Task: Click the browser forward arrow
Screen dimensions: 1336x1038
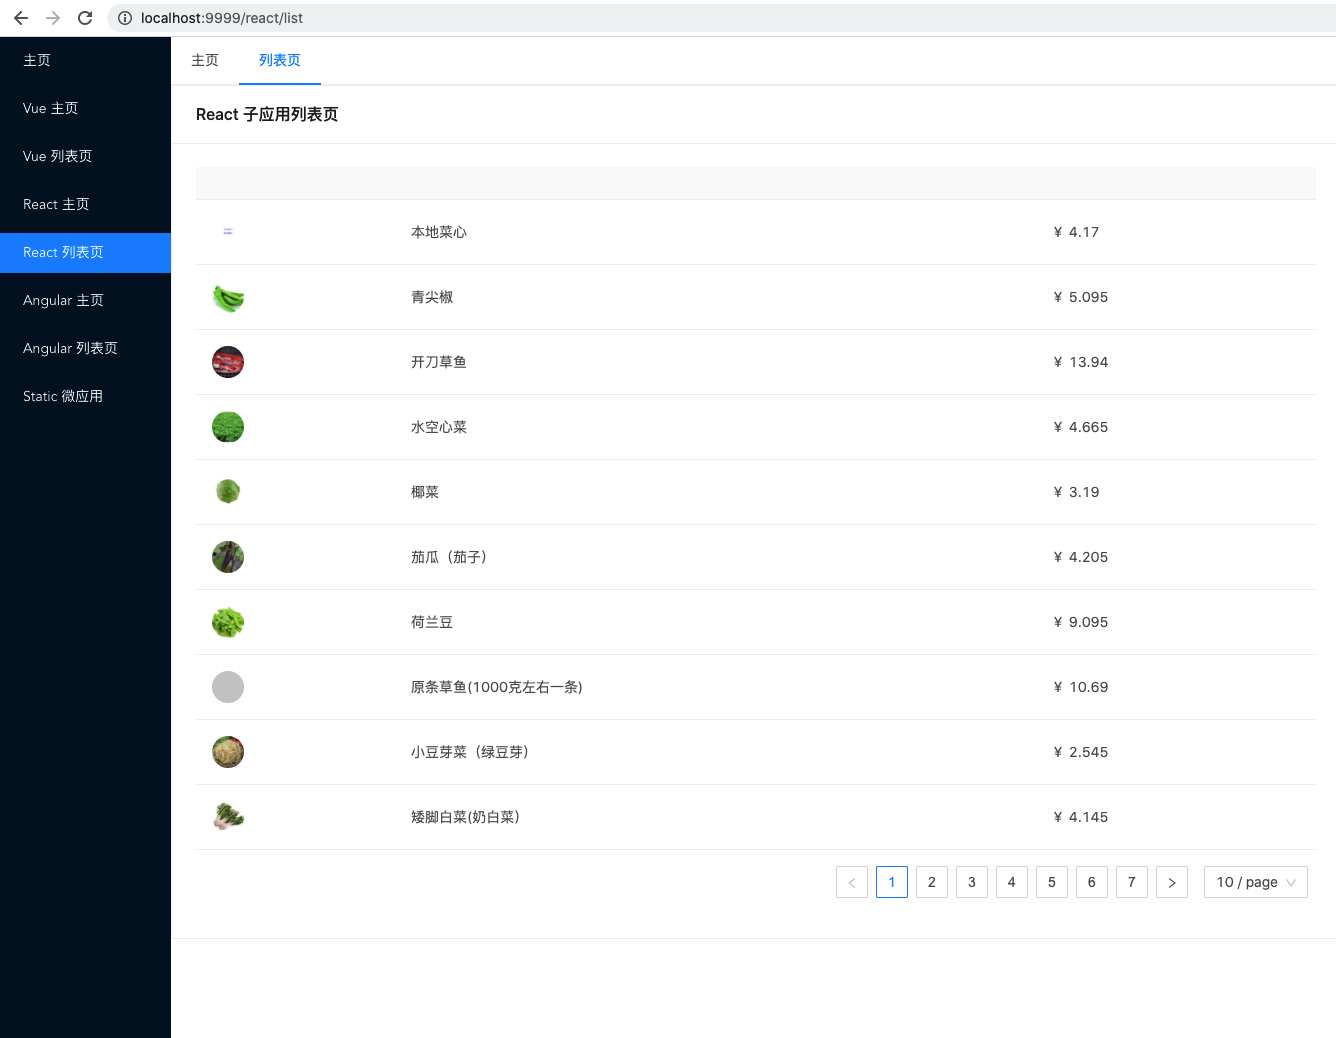Action: 52,17
